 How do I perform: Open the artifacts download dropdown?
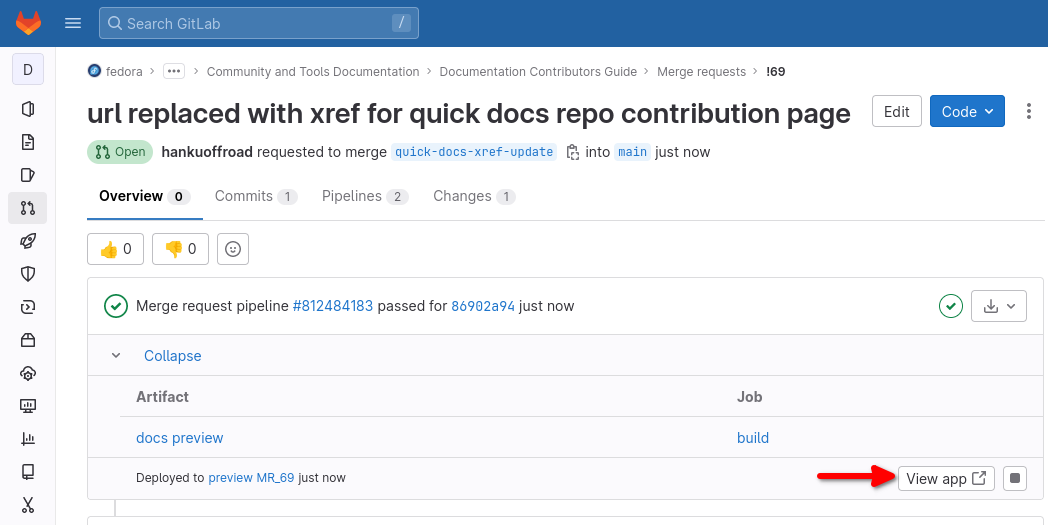(x=999, y=306)
